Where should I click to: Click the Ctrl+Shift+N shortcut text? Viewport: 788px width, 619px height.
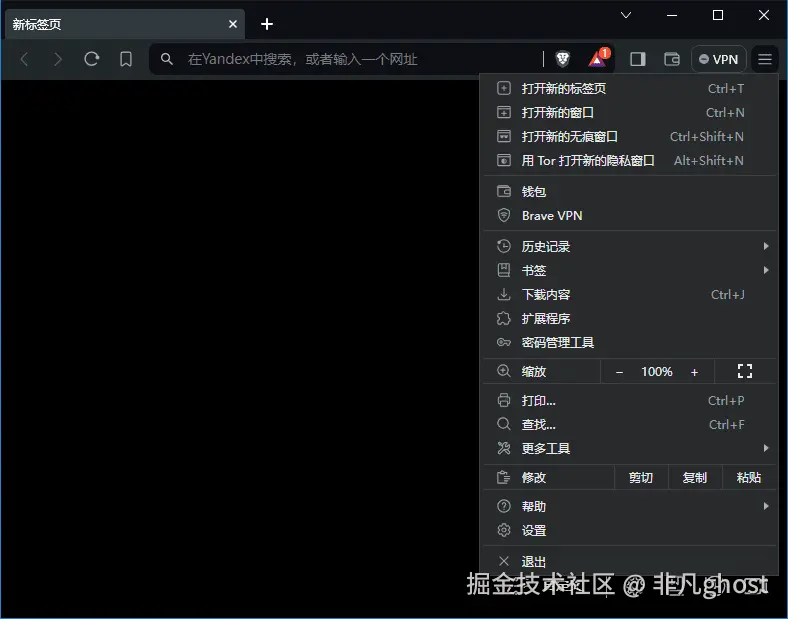(x=707, y=137)
